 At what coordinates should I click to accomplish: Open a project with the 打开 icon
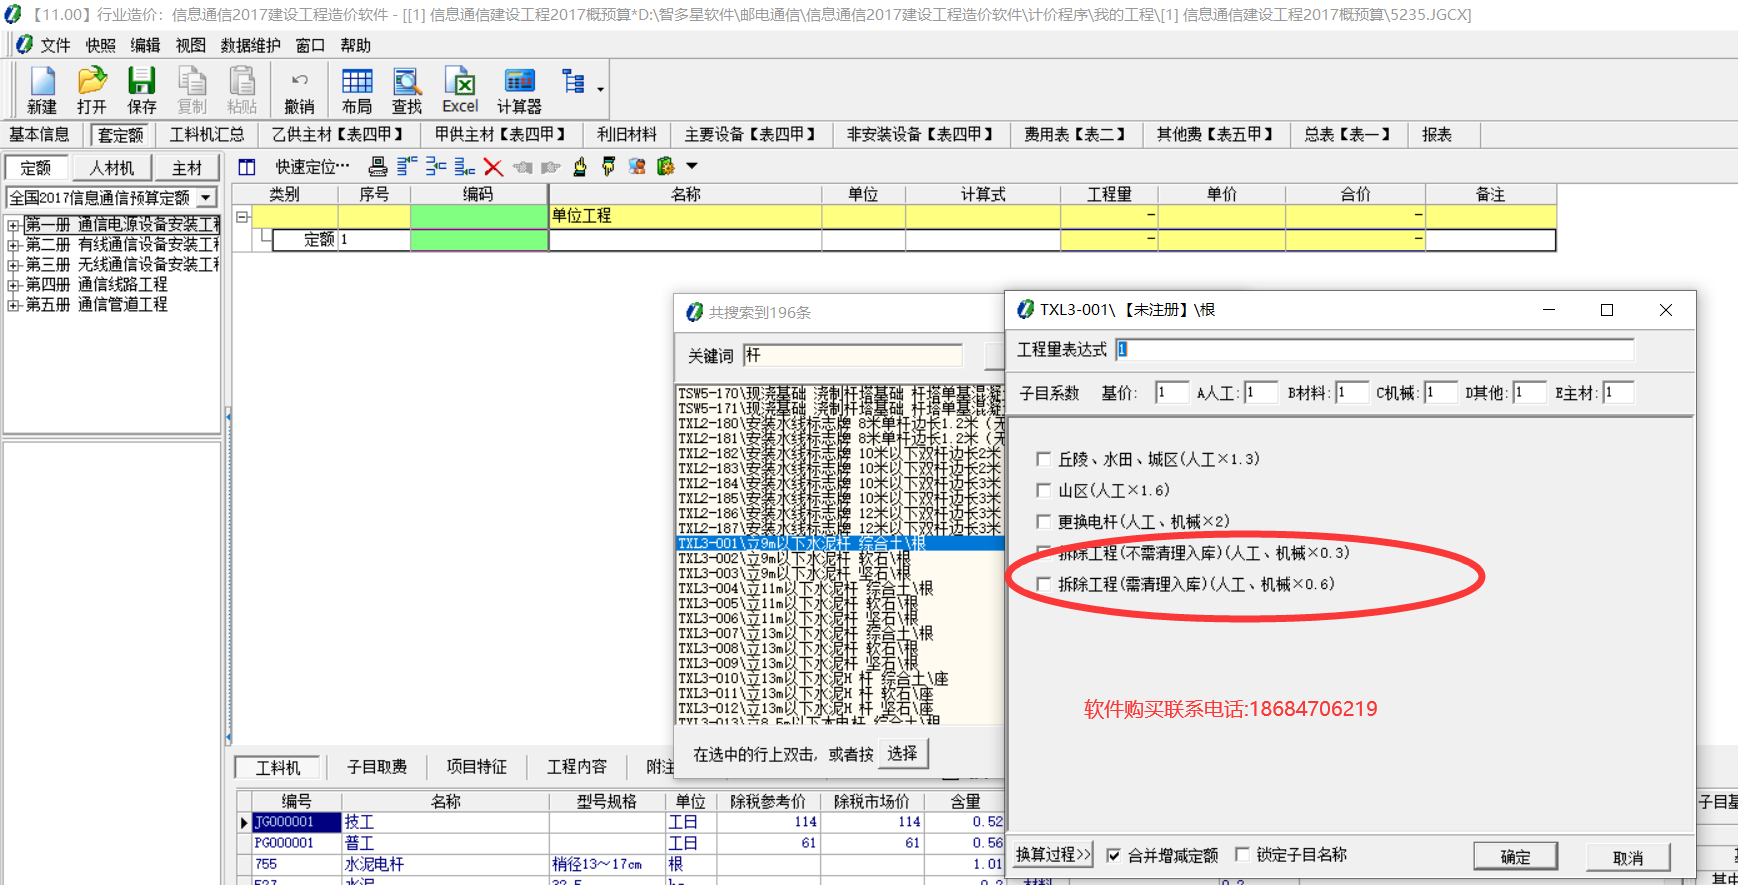point(92,90)
